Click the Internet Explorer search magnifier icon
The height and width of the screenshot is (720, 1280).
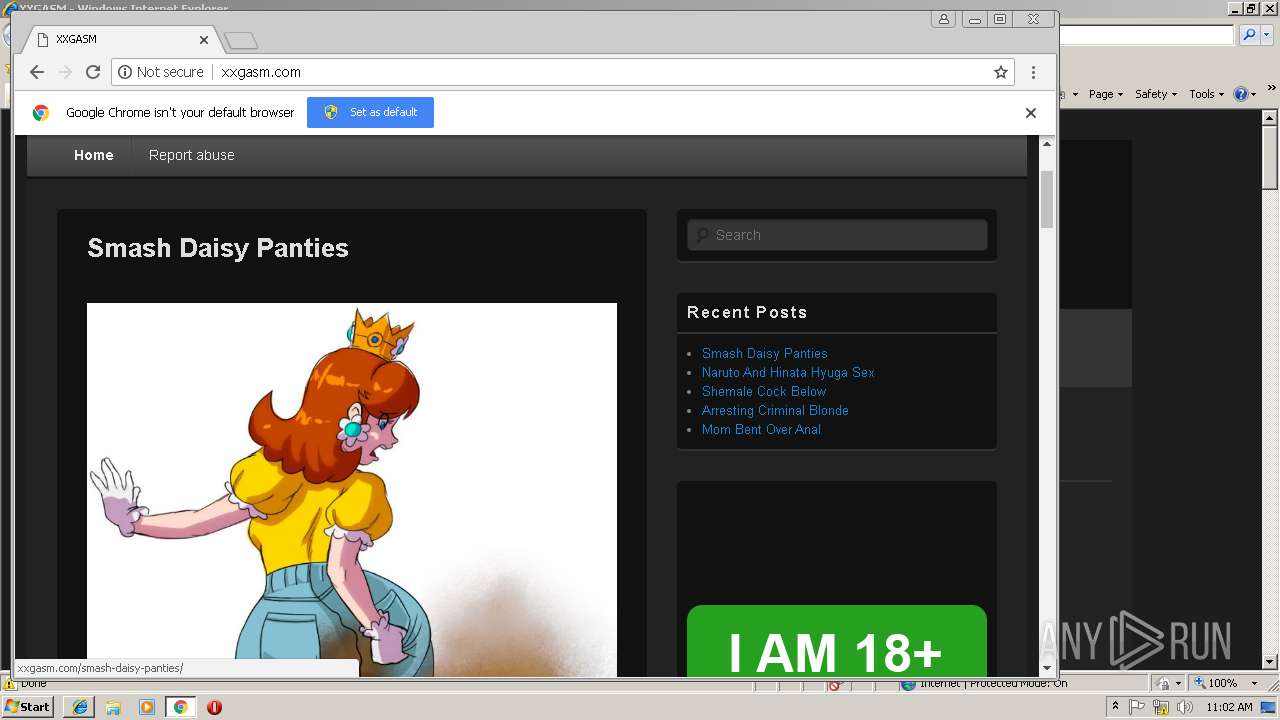[1250, 35]
